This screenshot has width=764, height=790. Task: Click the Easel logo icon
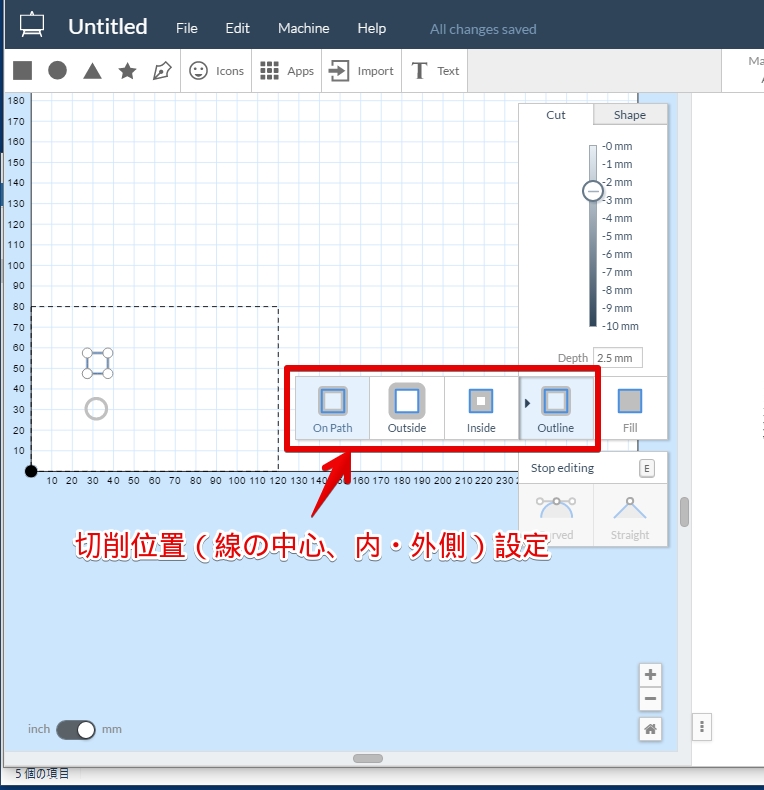pyautogui.click(x=32, y=25)
